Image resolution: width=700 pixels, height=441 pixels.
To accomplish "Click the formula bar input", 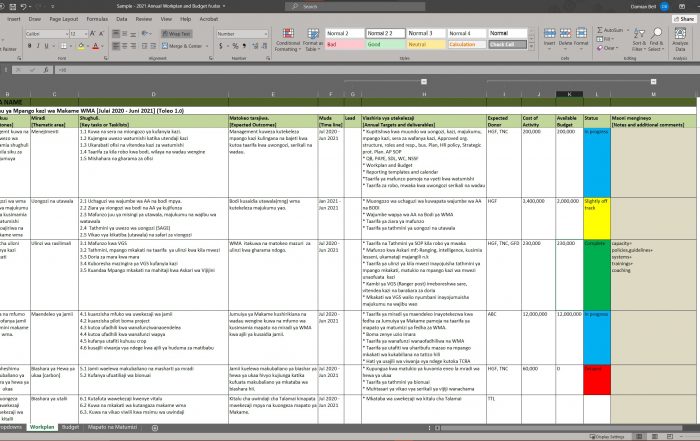I will pyautogui.click(x=375, y=70).
